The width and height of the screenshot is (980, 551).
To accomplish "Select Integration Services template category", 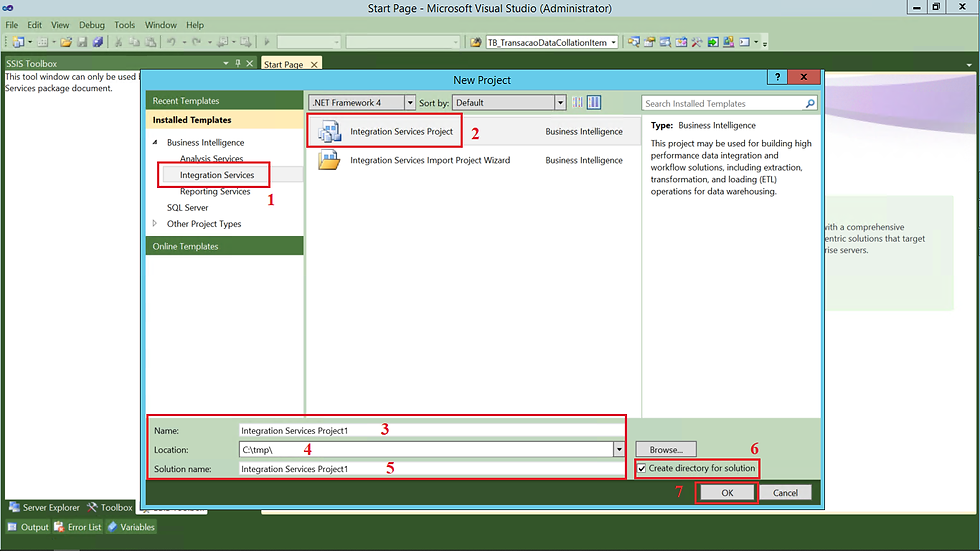I will coord(217,175).
